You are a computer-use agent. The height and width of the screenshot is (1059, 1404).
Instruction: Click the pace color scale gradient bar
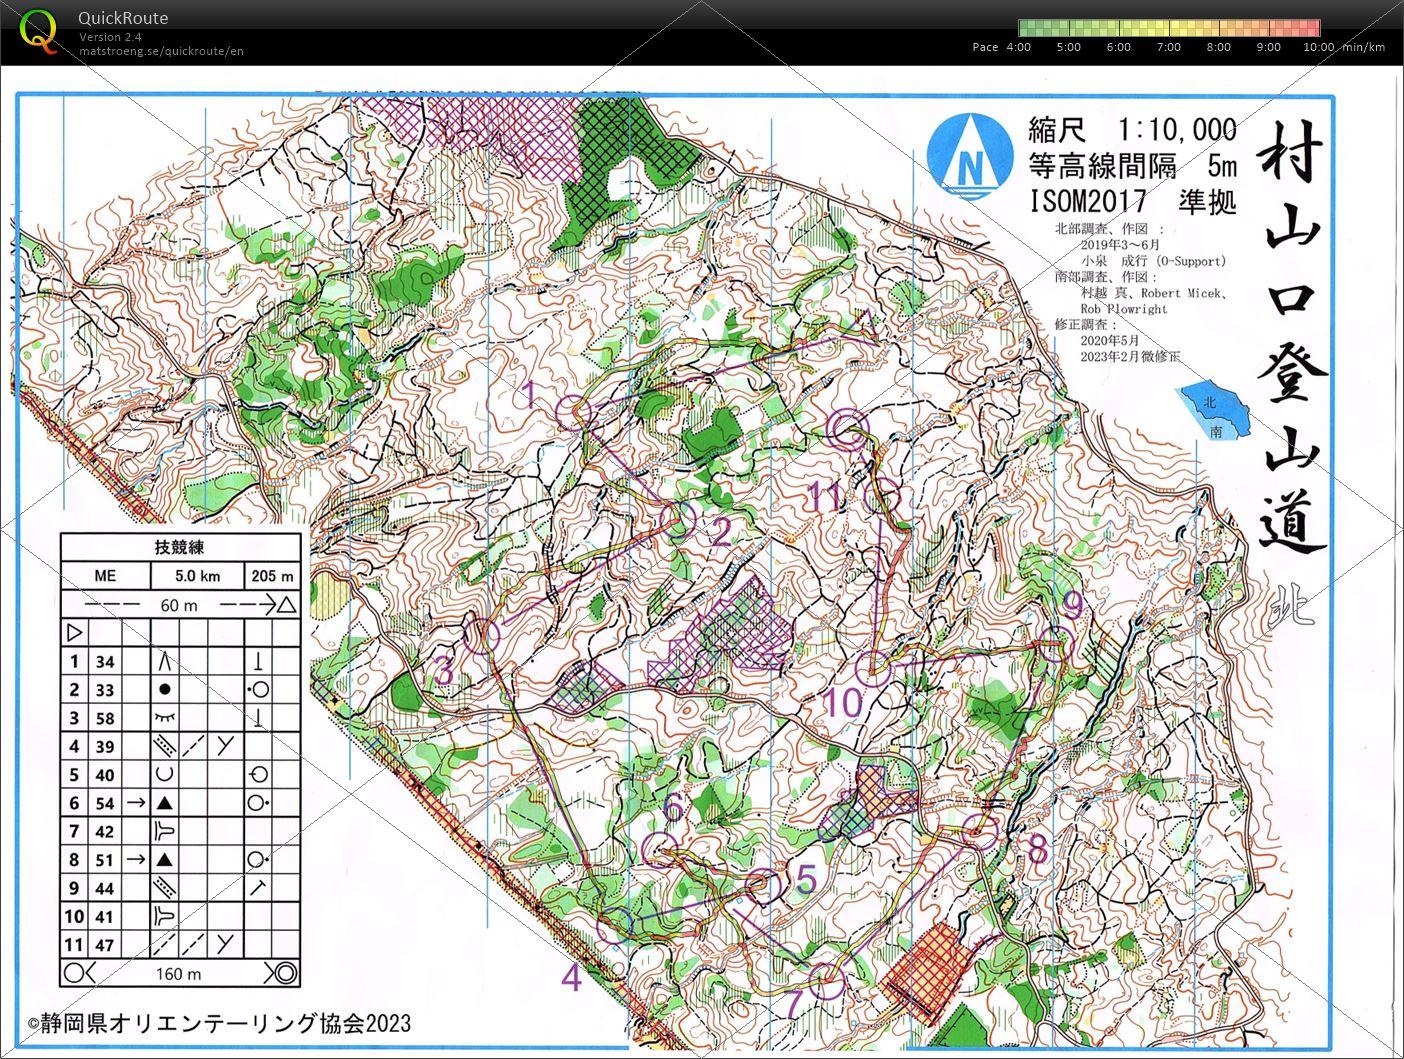coord(1168,28)
